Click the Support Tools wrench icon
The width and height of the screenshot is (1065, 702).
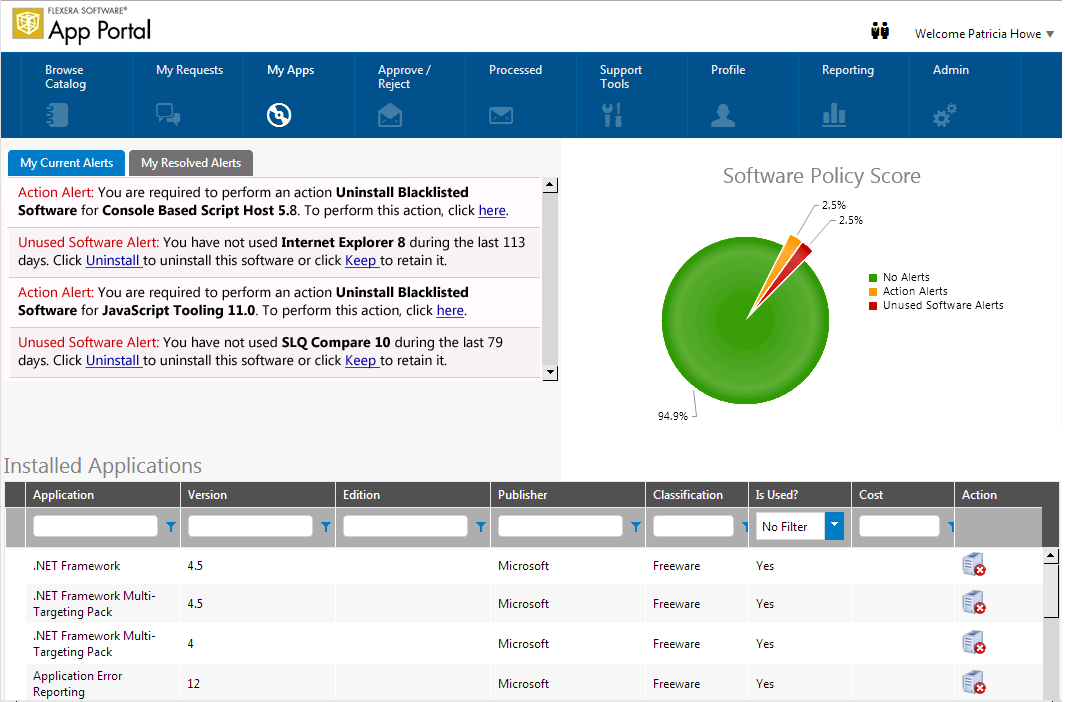click(x=612, y=115)
